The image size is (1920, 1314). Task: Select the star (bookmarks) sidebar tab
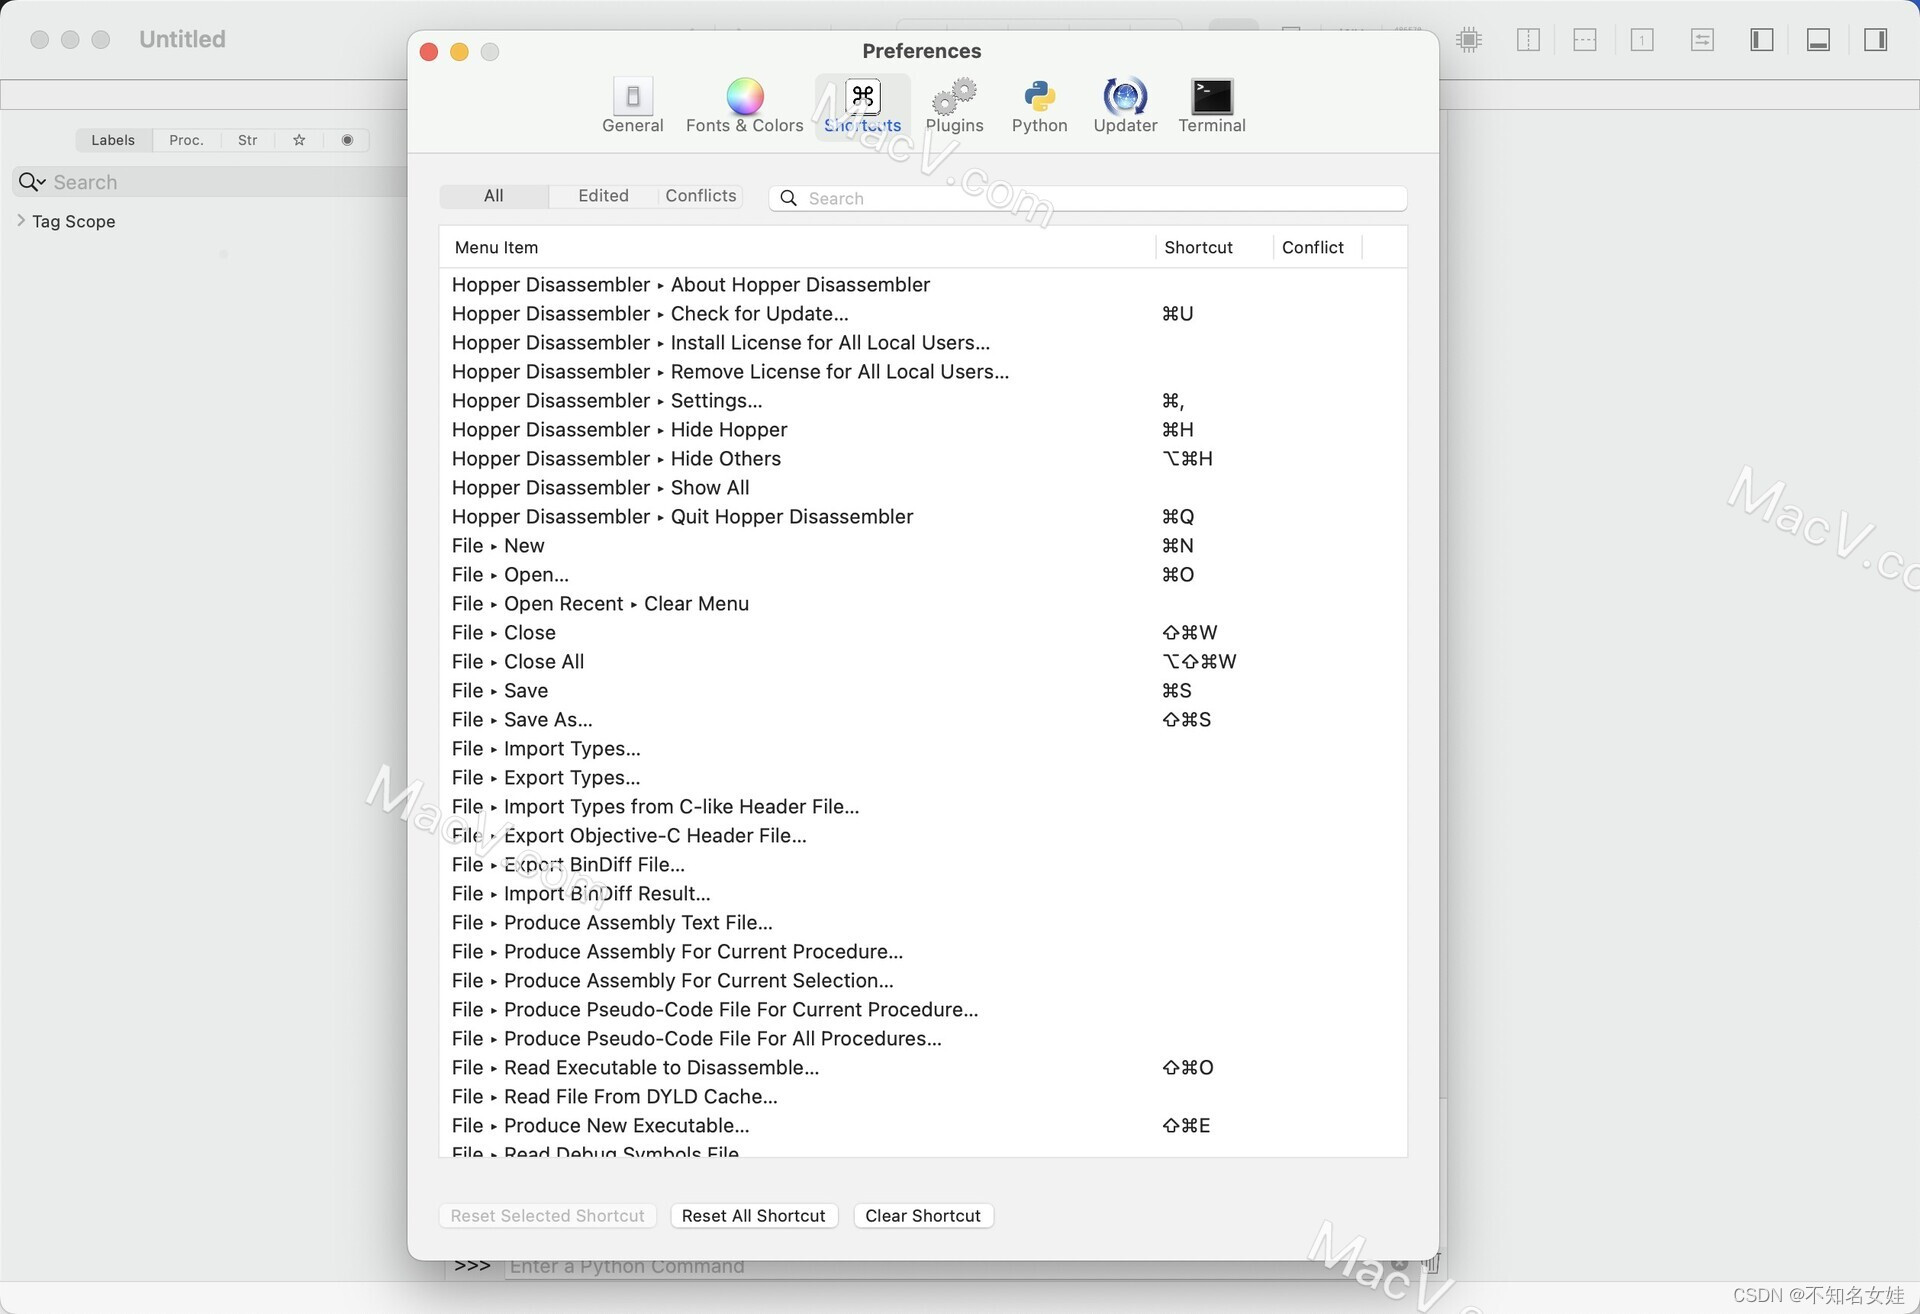pos(299,140)
